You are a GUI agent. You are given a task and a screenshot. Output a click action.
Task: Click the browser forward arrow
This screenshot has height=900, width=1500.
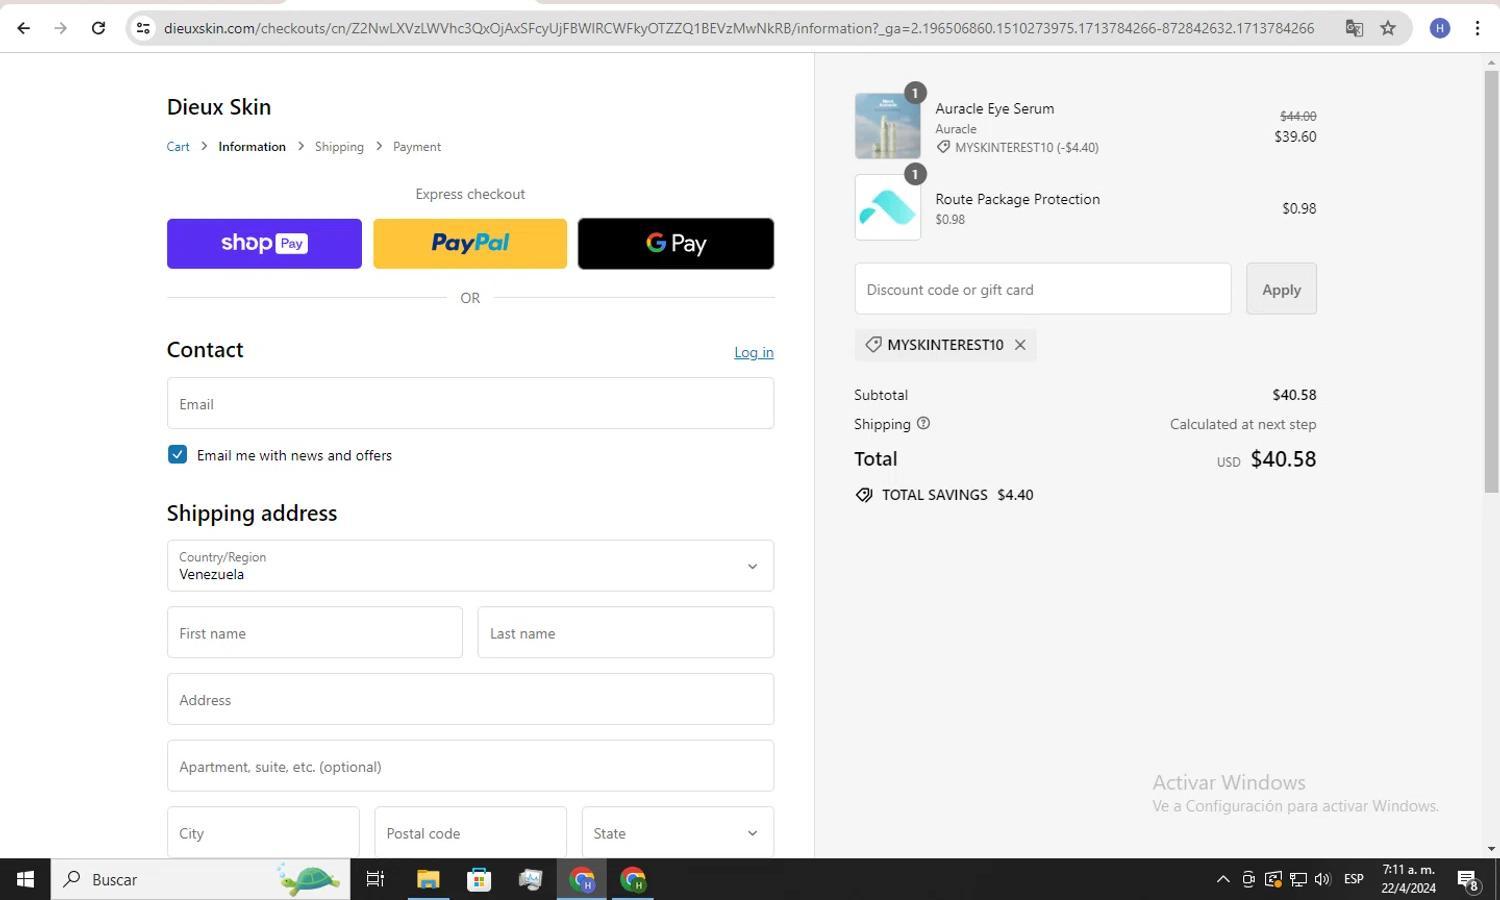click(x=60, y=27)
